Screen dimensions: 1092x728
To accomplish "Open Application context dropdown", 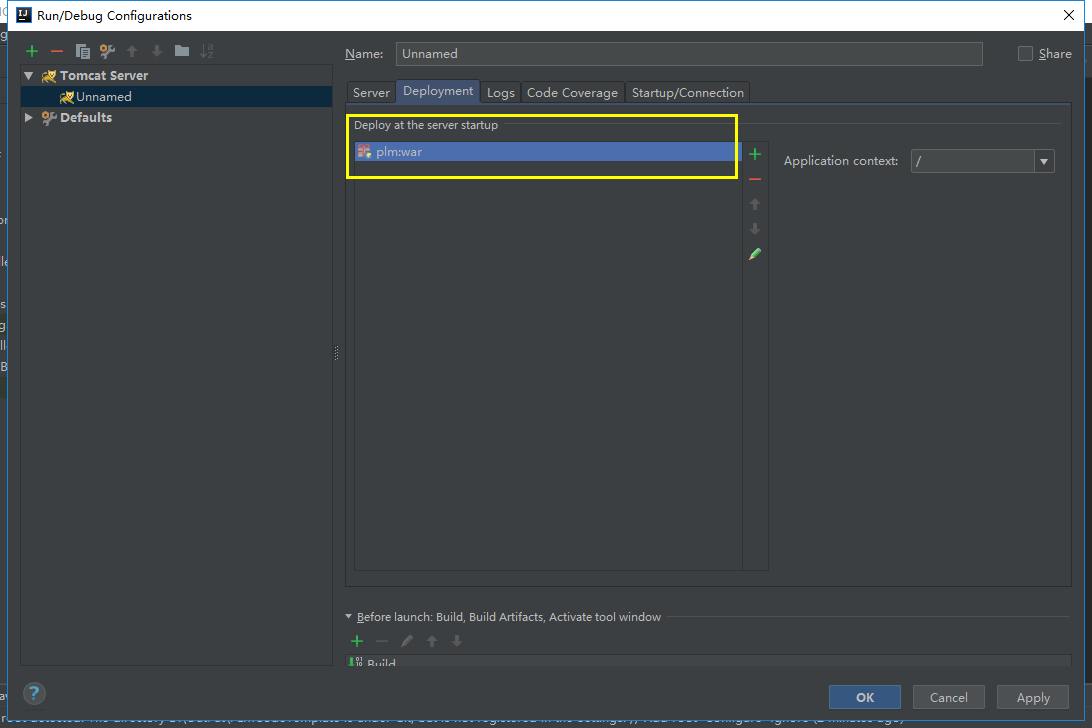I will 1044,161.
